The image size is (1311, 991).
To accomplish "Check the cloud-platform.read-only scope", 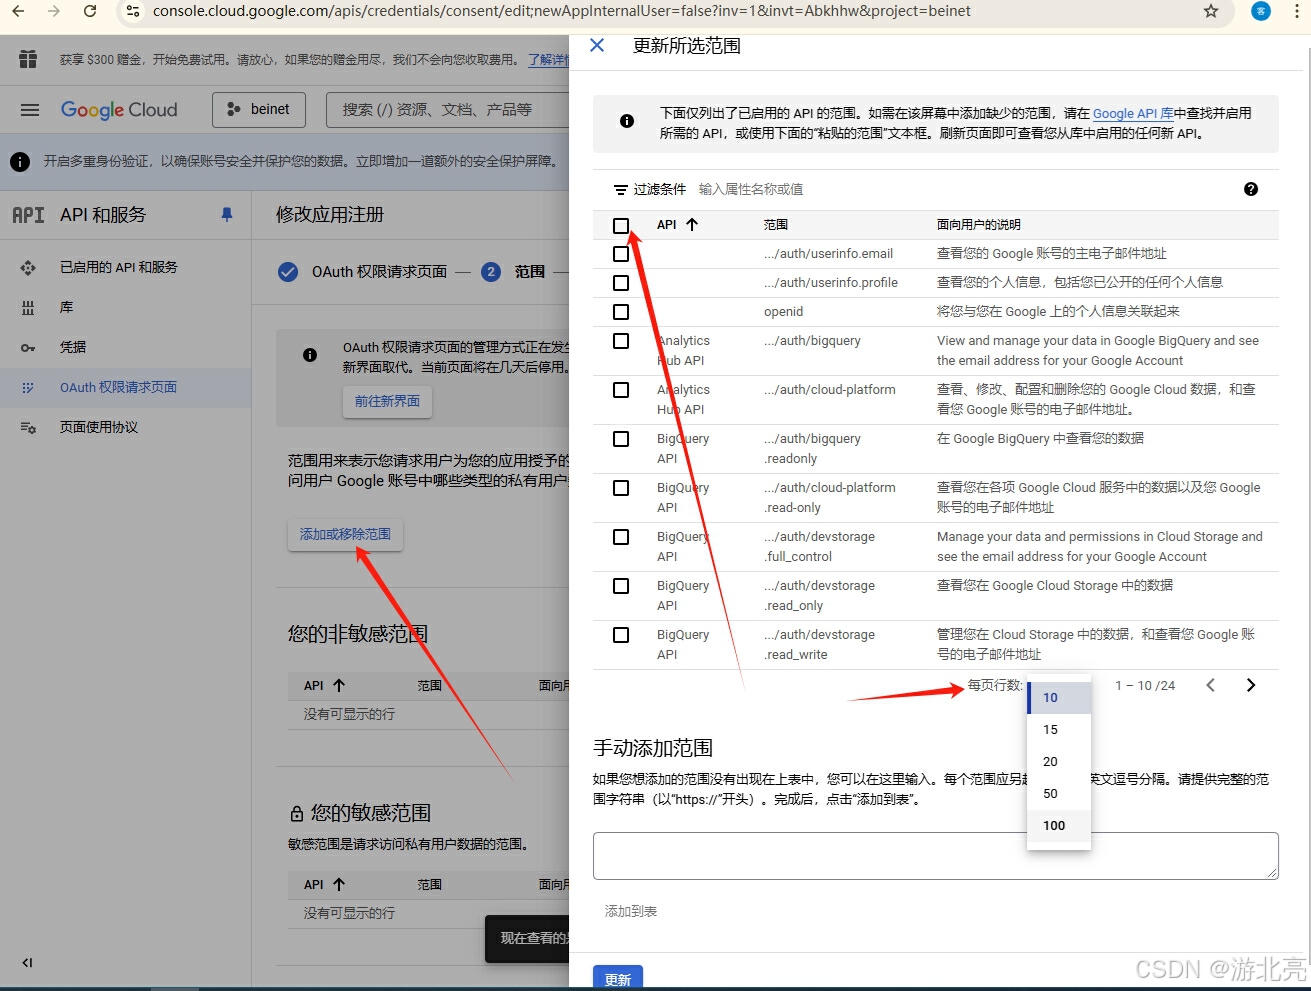I will [621, 488].
